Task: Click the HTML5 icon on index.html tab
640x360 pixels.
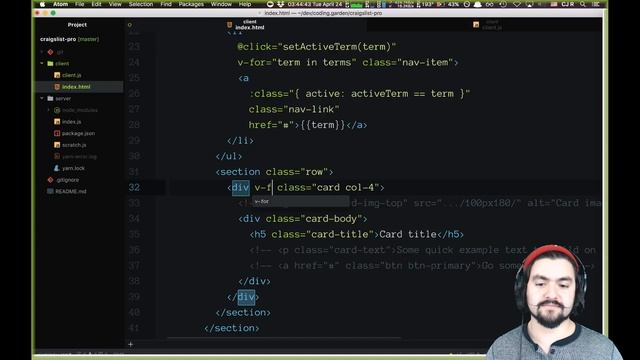Action: click(229, 25)
